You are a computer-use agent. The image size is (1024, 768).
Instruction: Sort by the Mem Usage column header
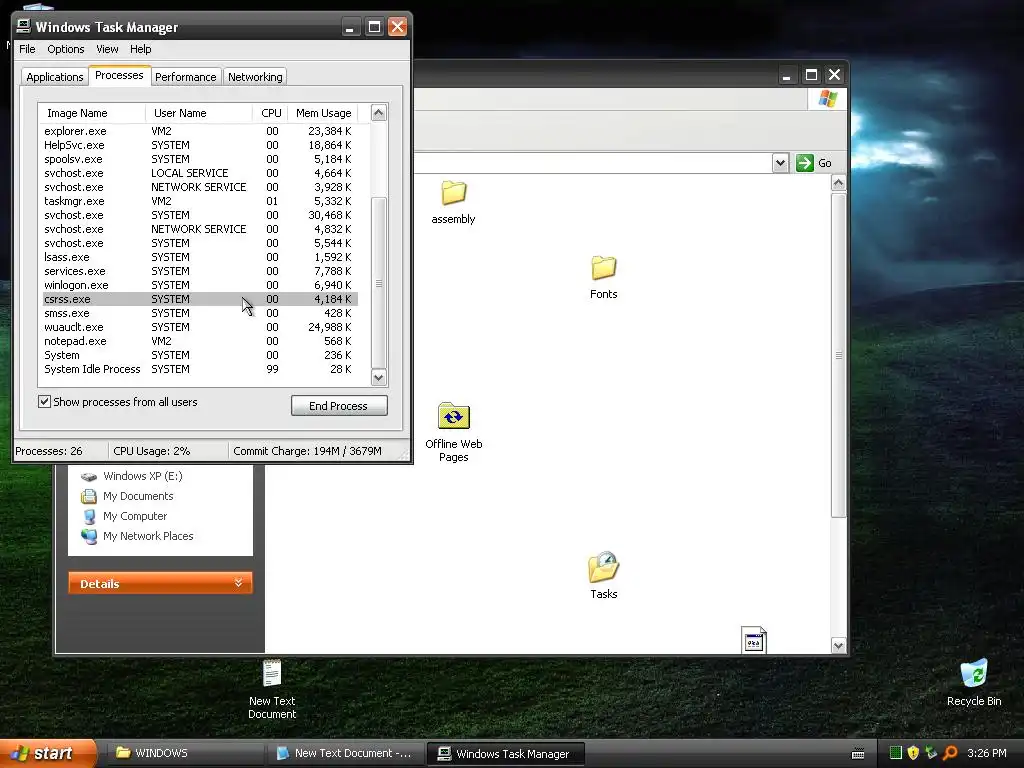tap(323, 113)
